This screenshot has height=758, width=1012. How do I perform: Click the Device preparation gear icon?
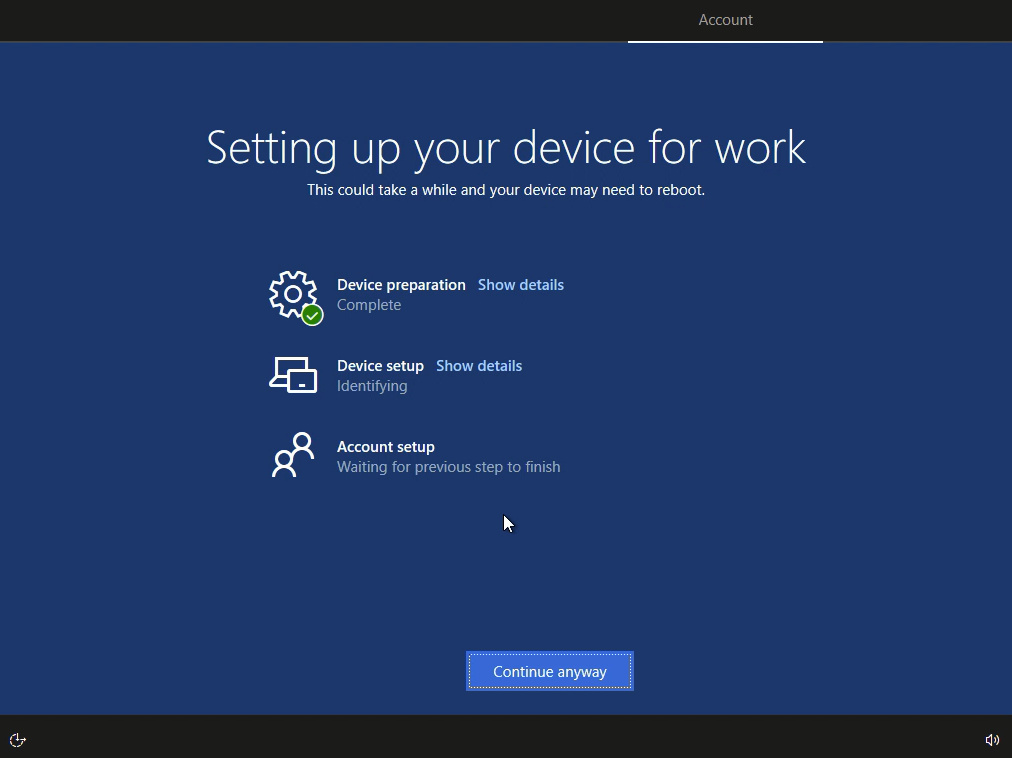point(291,293)
